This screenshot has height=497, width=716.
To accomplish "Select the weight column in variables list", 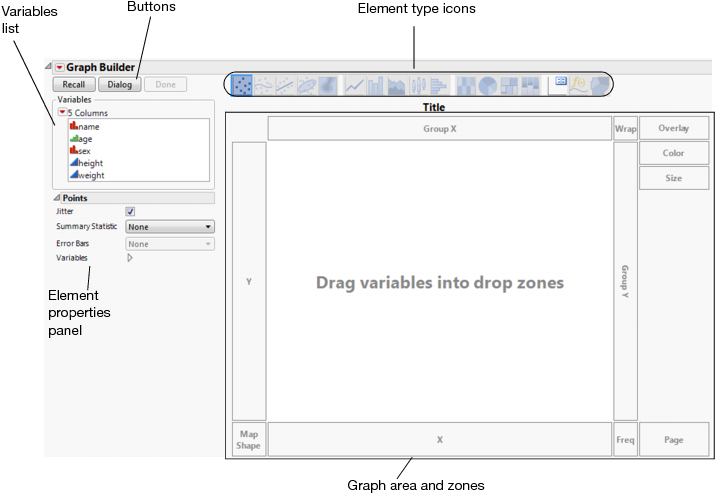I will 139,175.
